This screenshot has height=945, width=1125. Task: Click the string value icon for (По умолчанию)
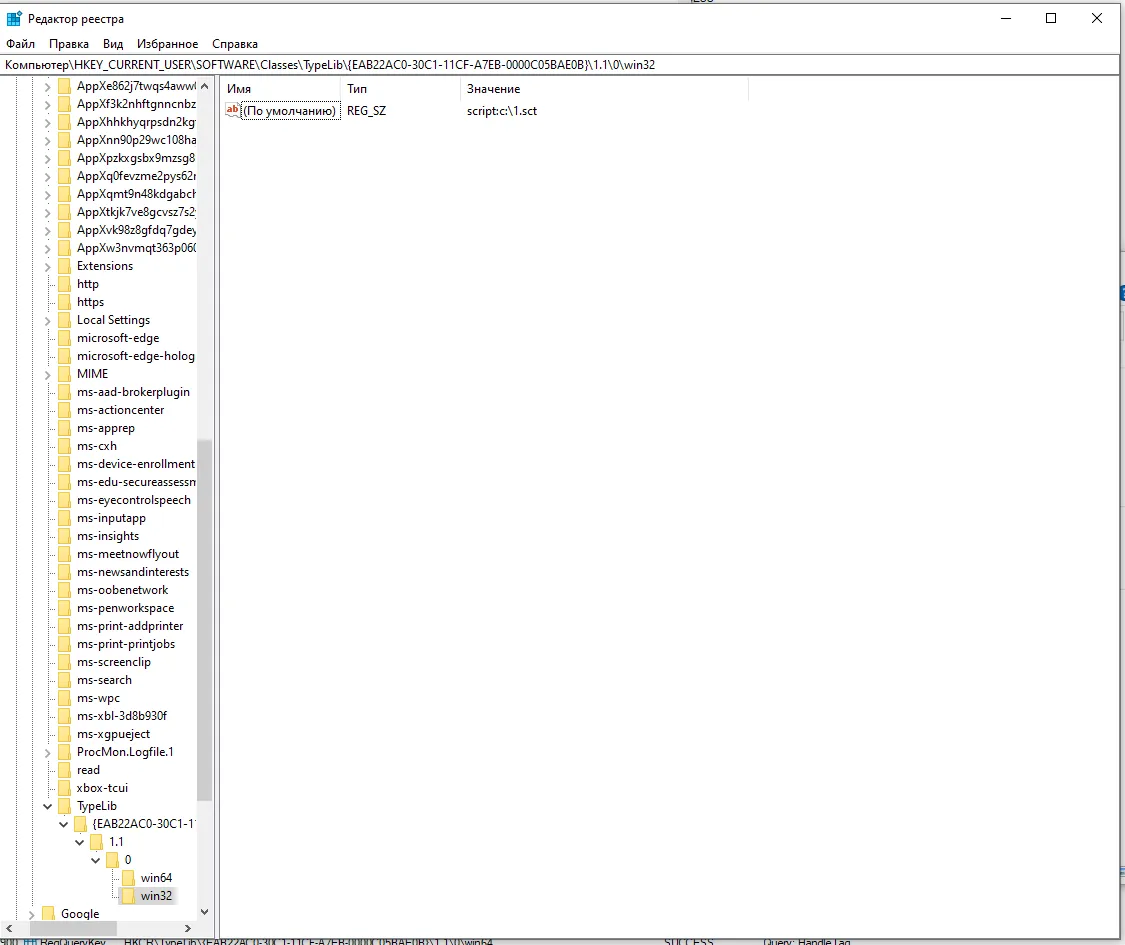pos(233,111)
